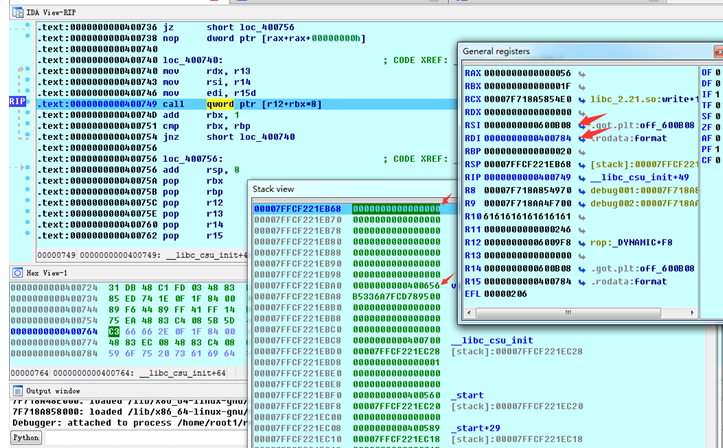Toggle the DF flag value
The width and height of the screenshot is (723, 448).
tap(717, 83)
